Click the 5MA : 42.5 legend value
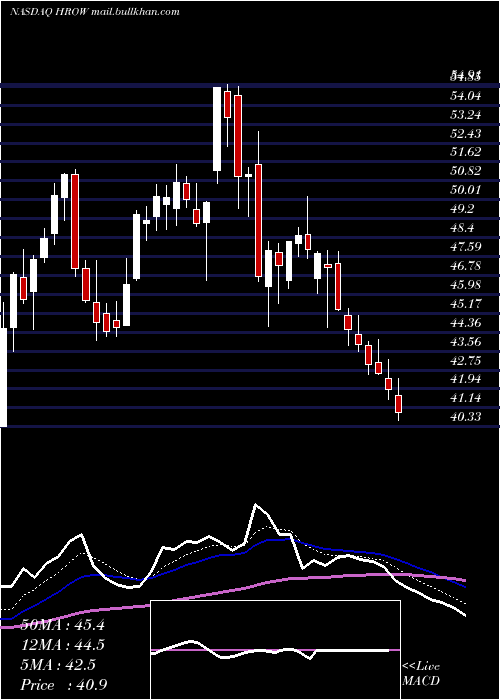500x700 pixels. pos(58,665)
